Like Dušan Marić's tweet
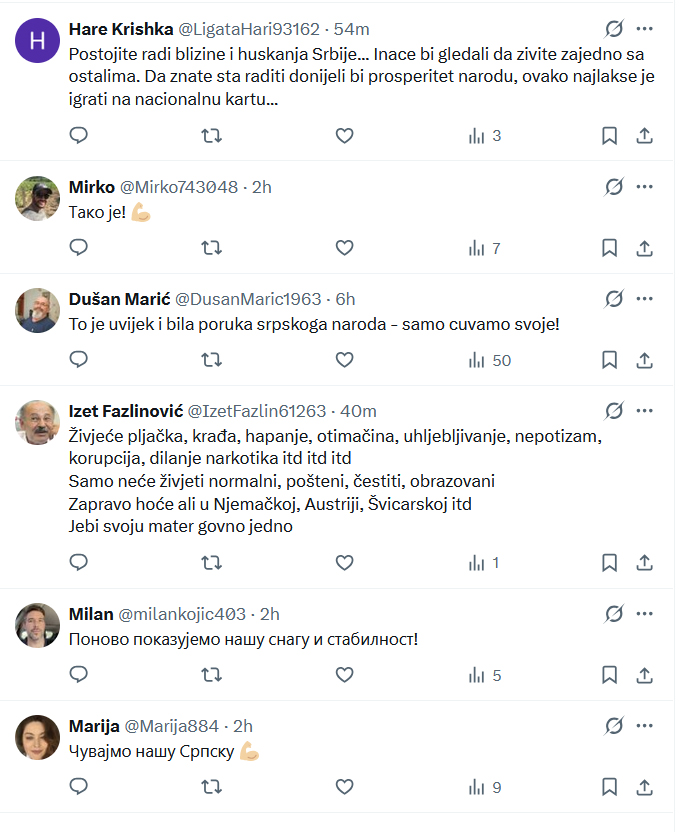Image resolution: width=680 pixels, height=832 pixels. coord(344,360)
